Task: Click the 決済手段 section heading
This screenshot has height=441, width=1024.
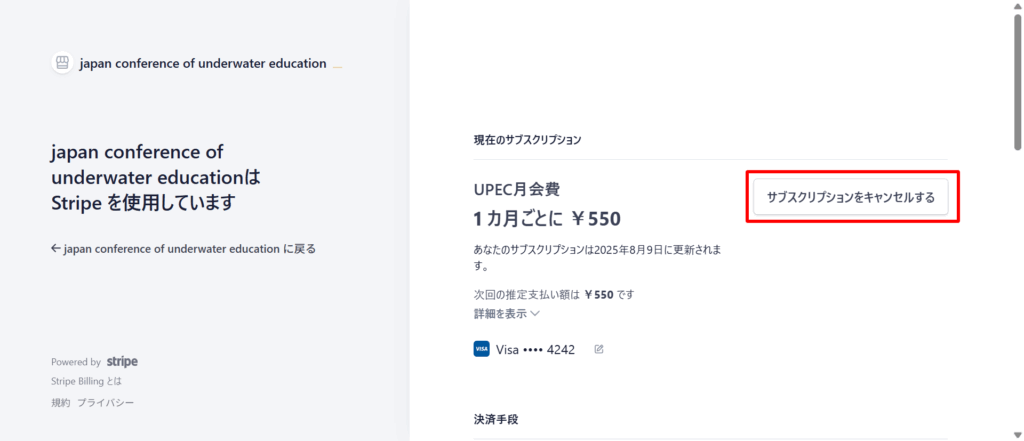Action: pyautogui.click(x=496, y=419)
